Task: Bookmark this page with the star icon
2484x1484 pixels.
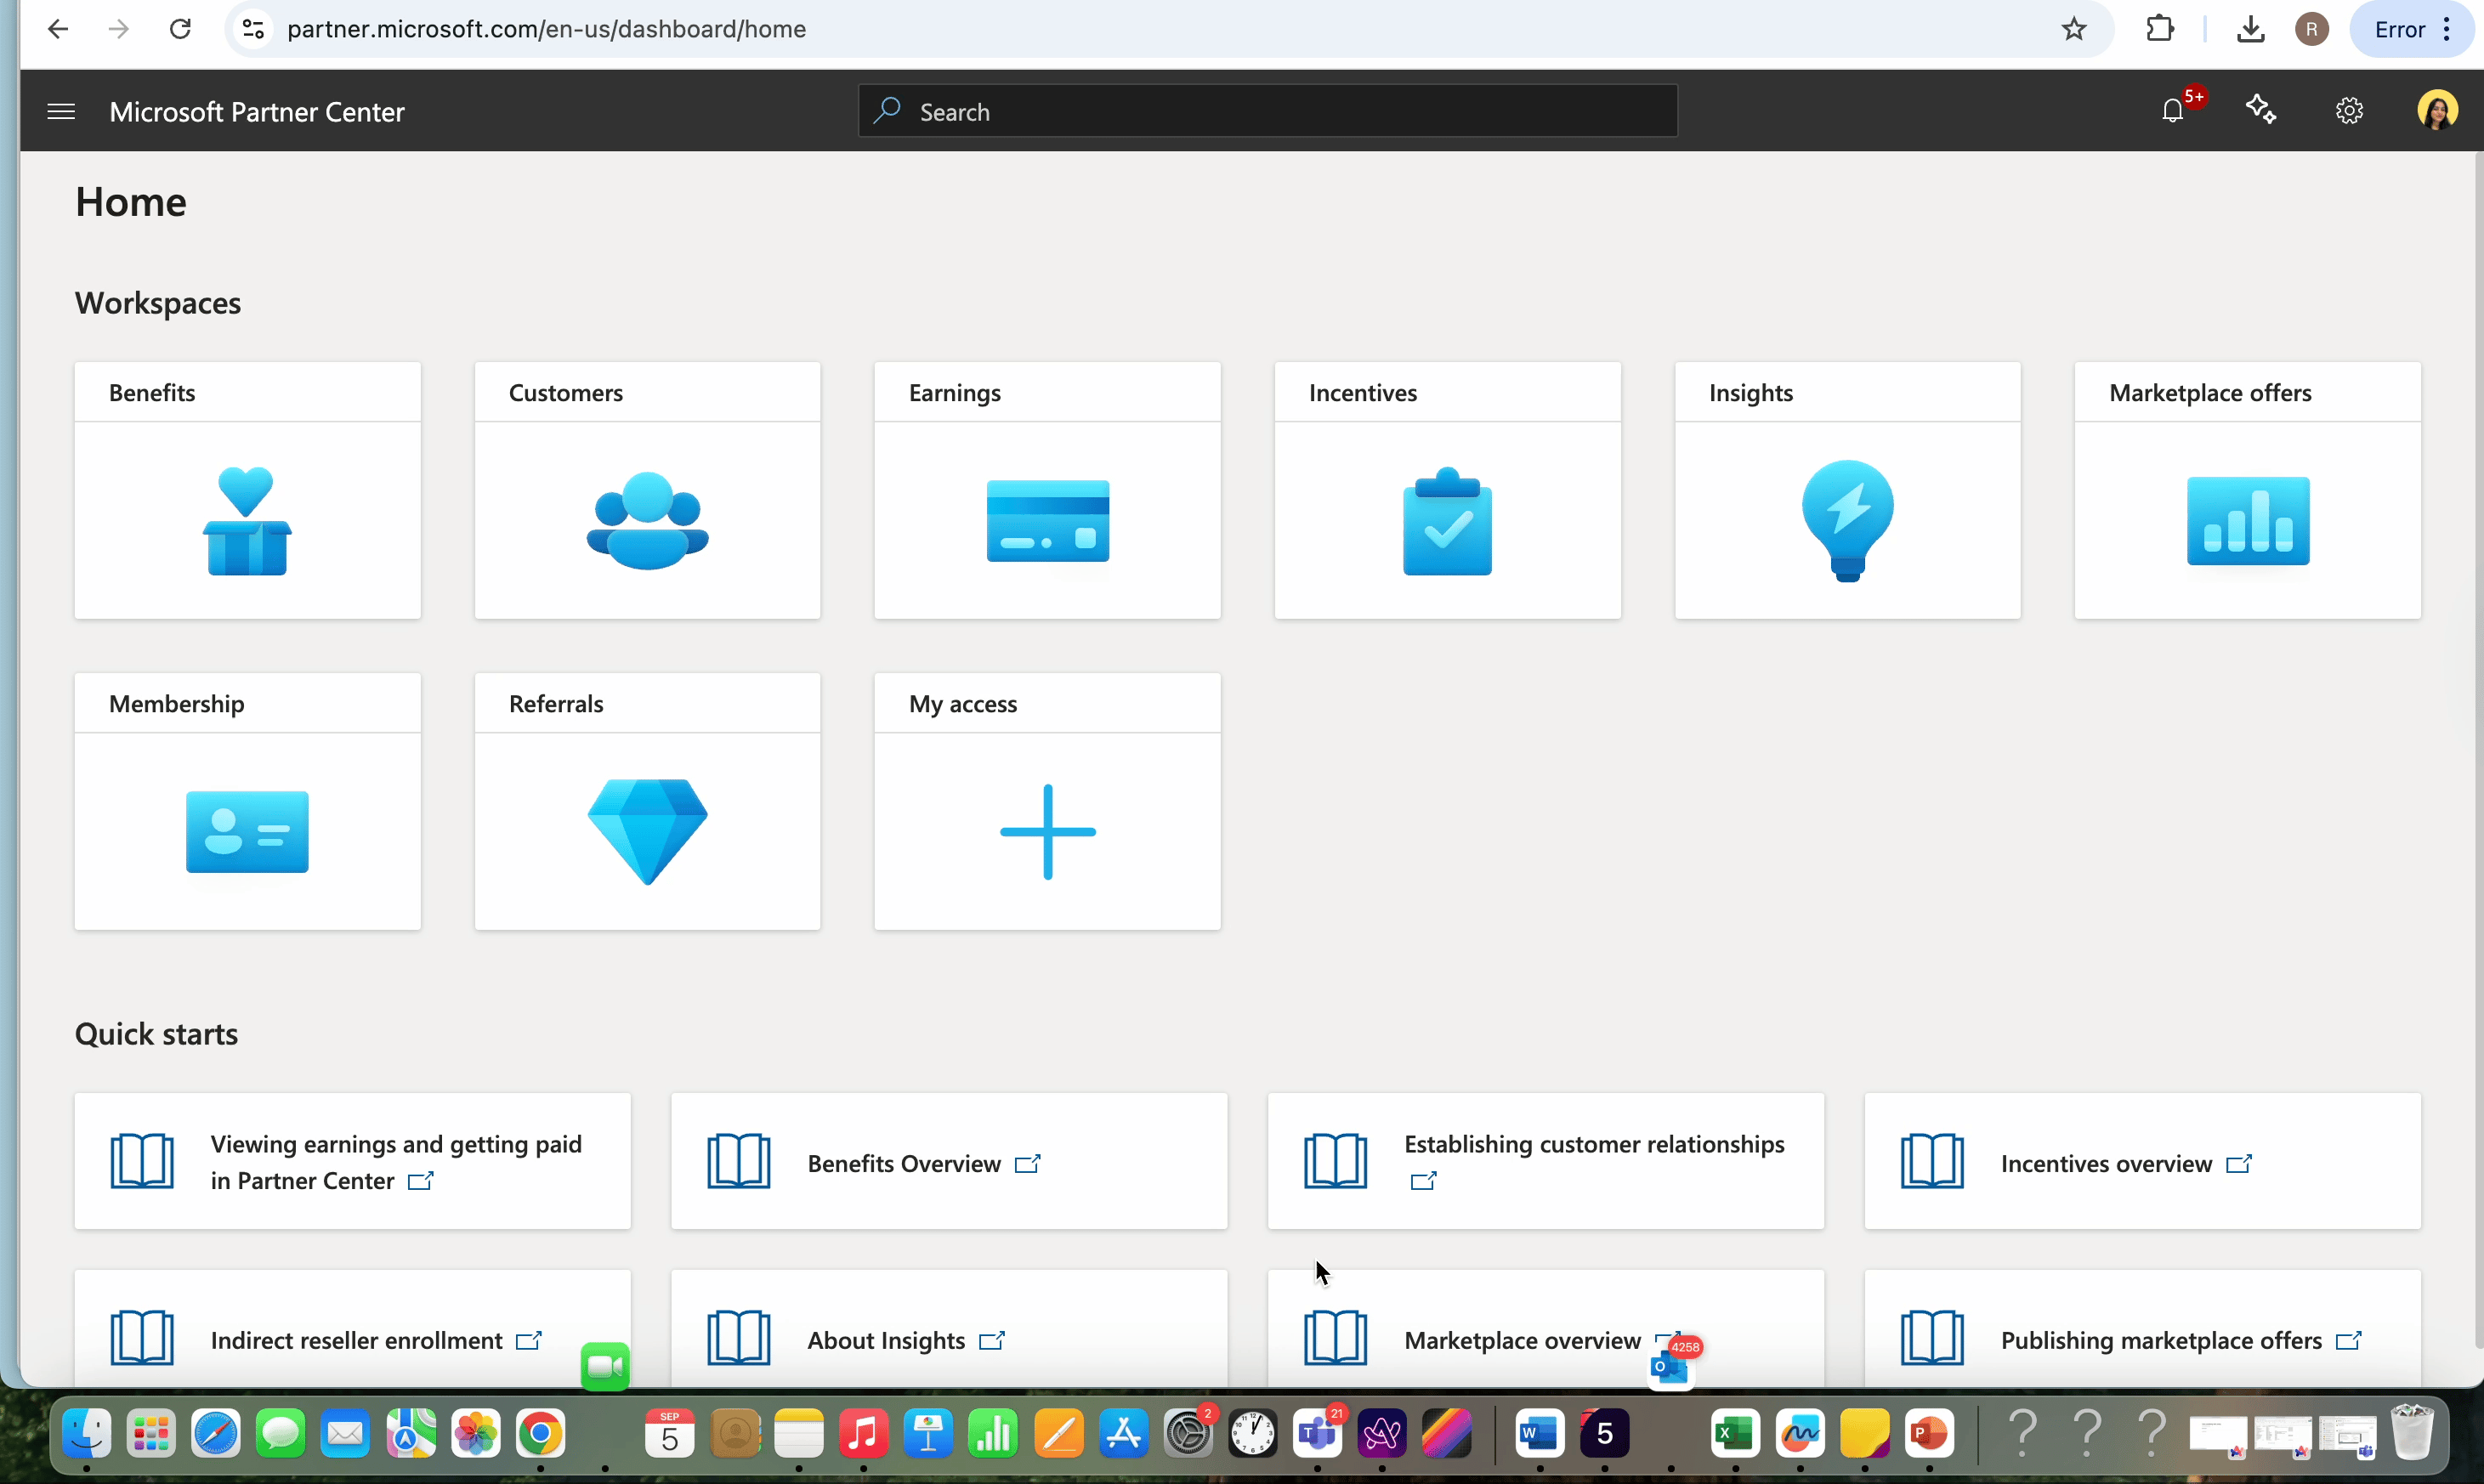Action: [x=2074, y=29]
